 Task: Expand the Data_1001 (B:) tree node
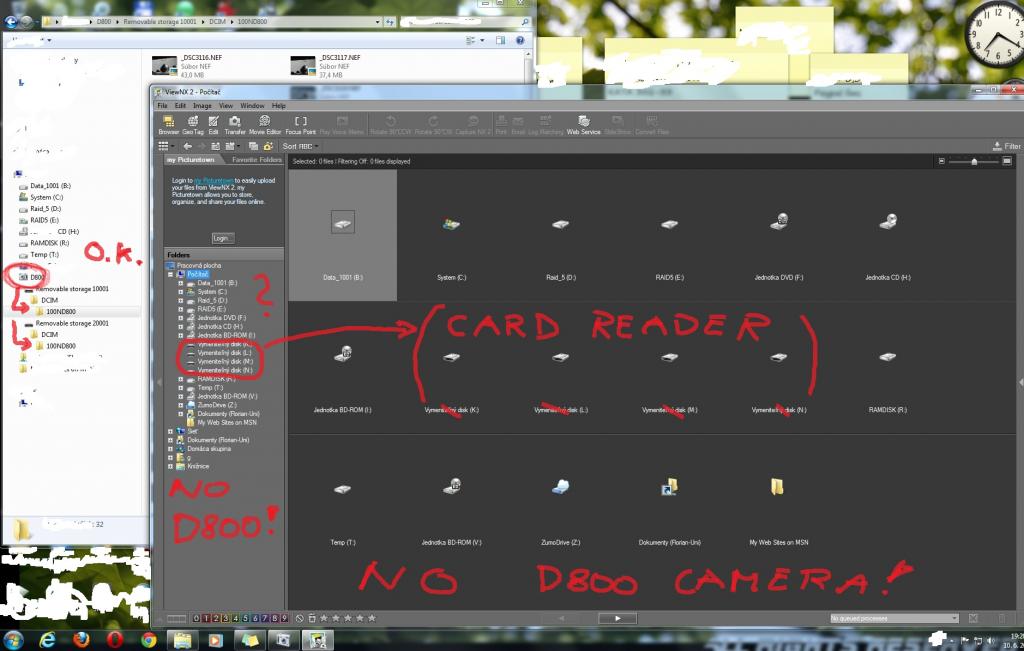(181, 283)
